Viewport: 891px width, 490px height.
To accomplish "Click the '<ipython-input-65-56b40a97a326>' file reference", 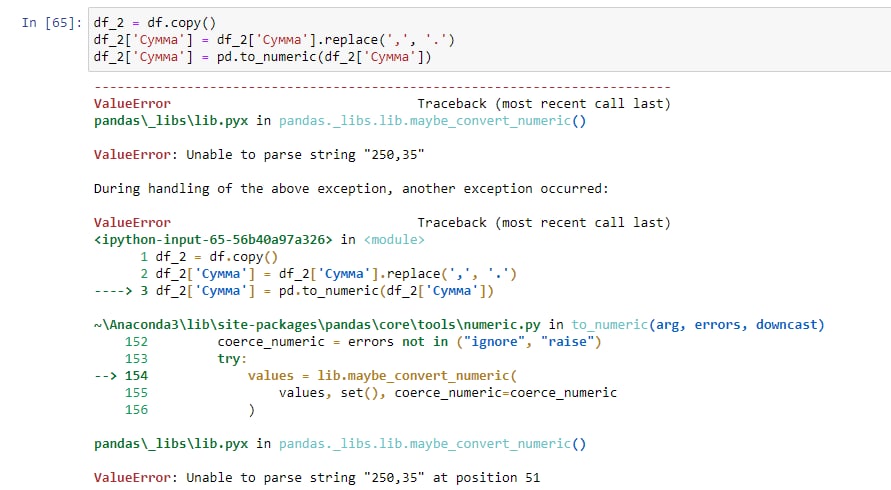I will point(213,239).
